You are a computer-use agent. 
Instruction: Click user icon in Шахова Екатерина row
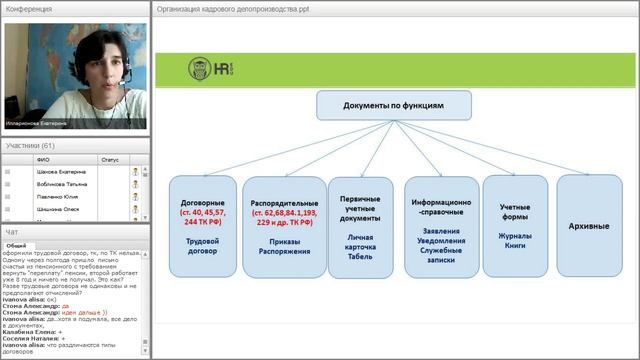click(136, 172)
